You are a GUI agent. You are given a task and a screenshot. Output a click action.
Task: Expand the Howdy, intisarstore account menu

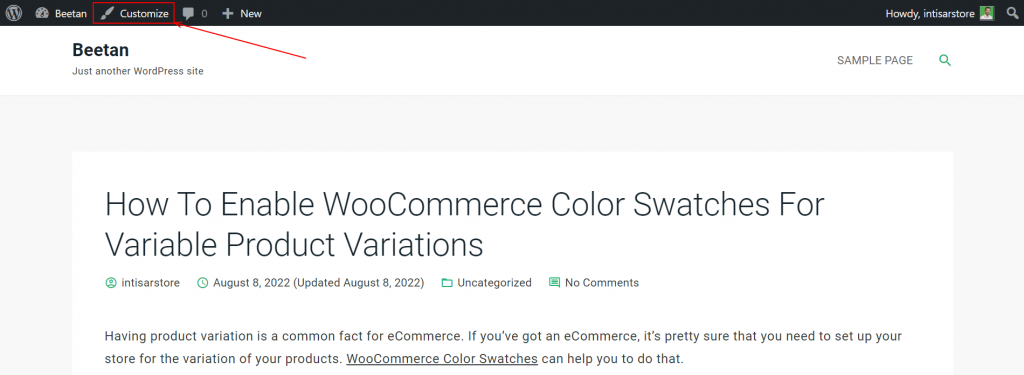(939, 13)
